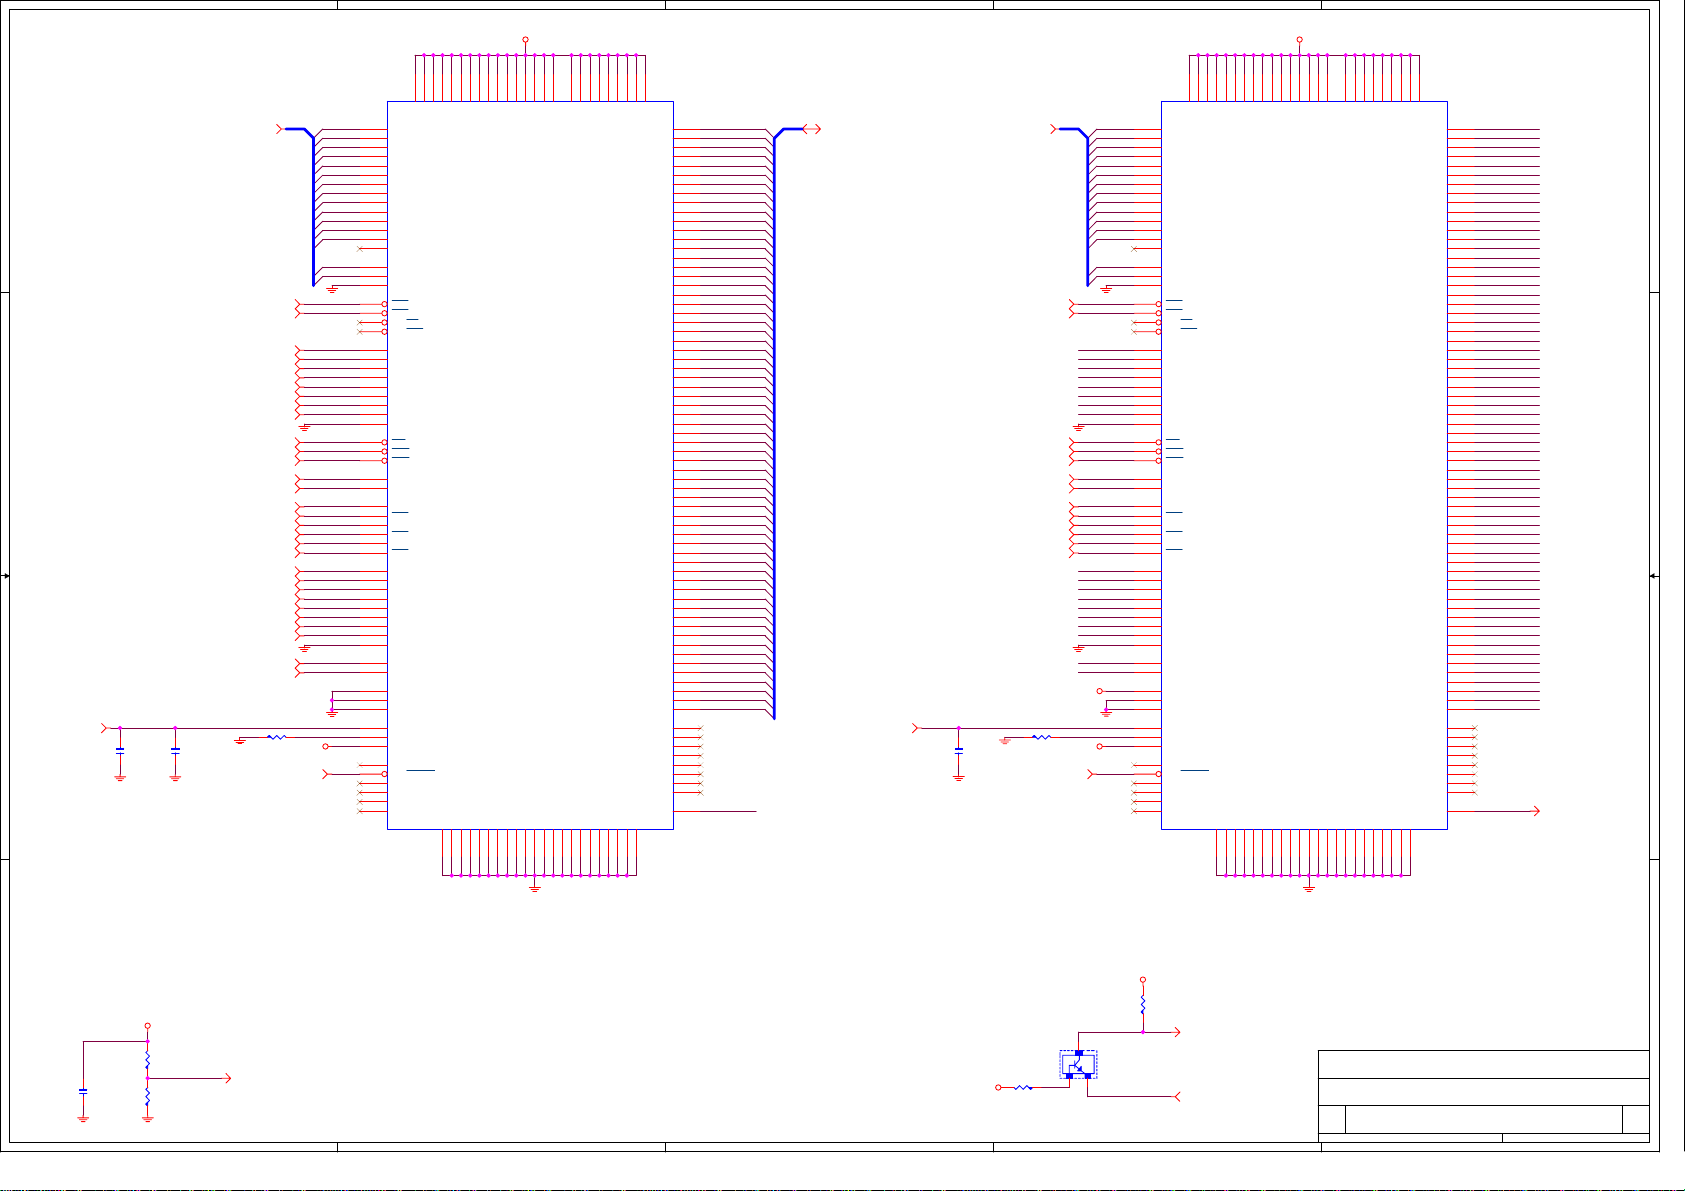Select the ground symbol under the divider capacitor
1685x1191 pixels.
pos(83,1119)
